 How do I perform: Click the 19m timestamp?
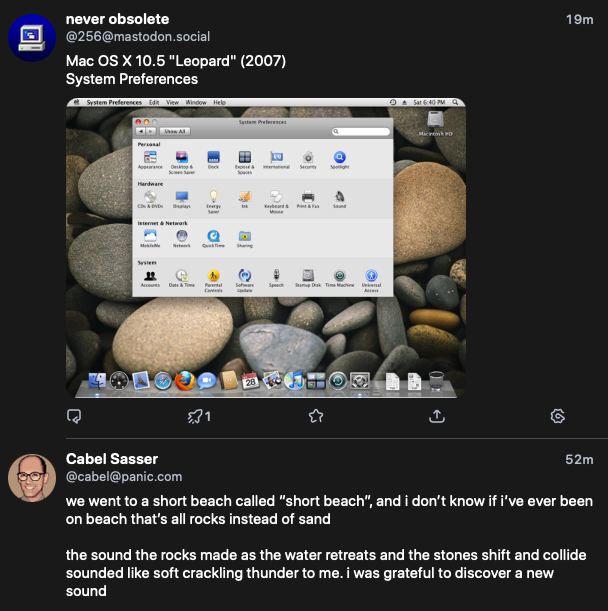point(580,19)
